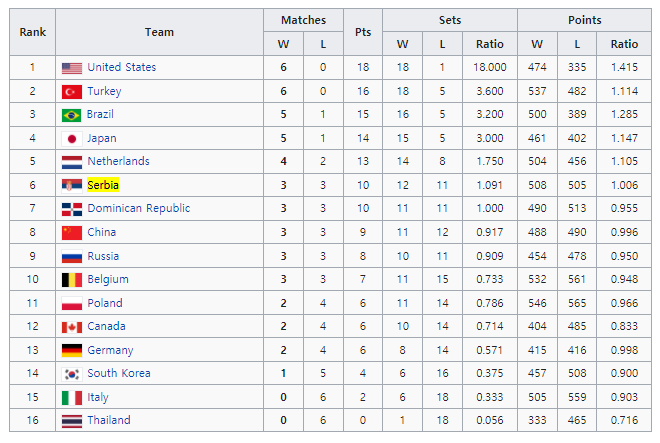The image size is (660, 443).
Task: Click the South Korea flag icon
Action: point(72,374)
